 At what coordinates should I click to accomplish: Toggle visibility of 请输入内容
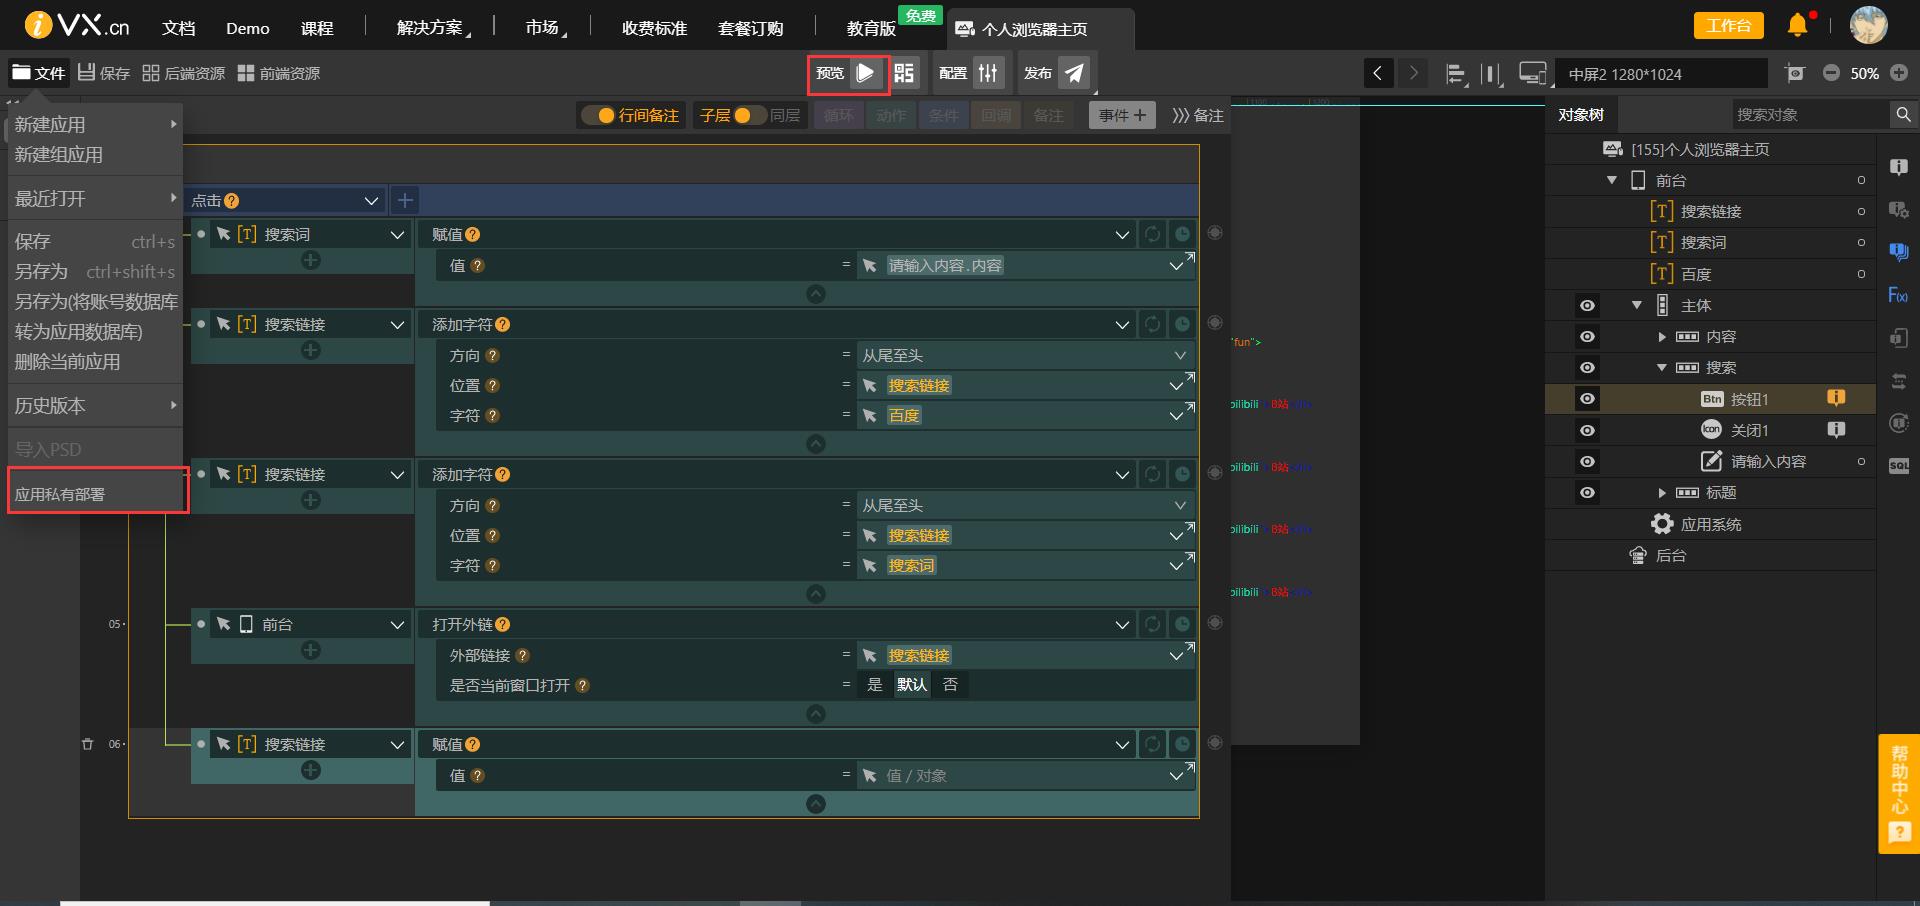pos(1587,461)
